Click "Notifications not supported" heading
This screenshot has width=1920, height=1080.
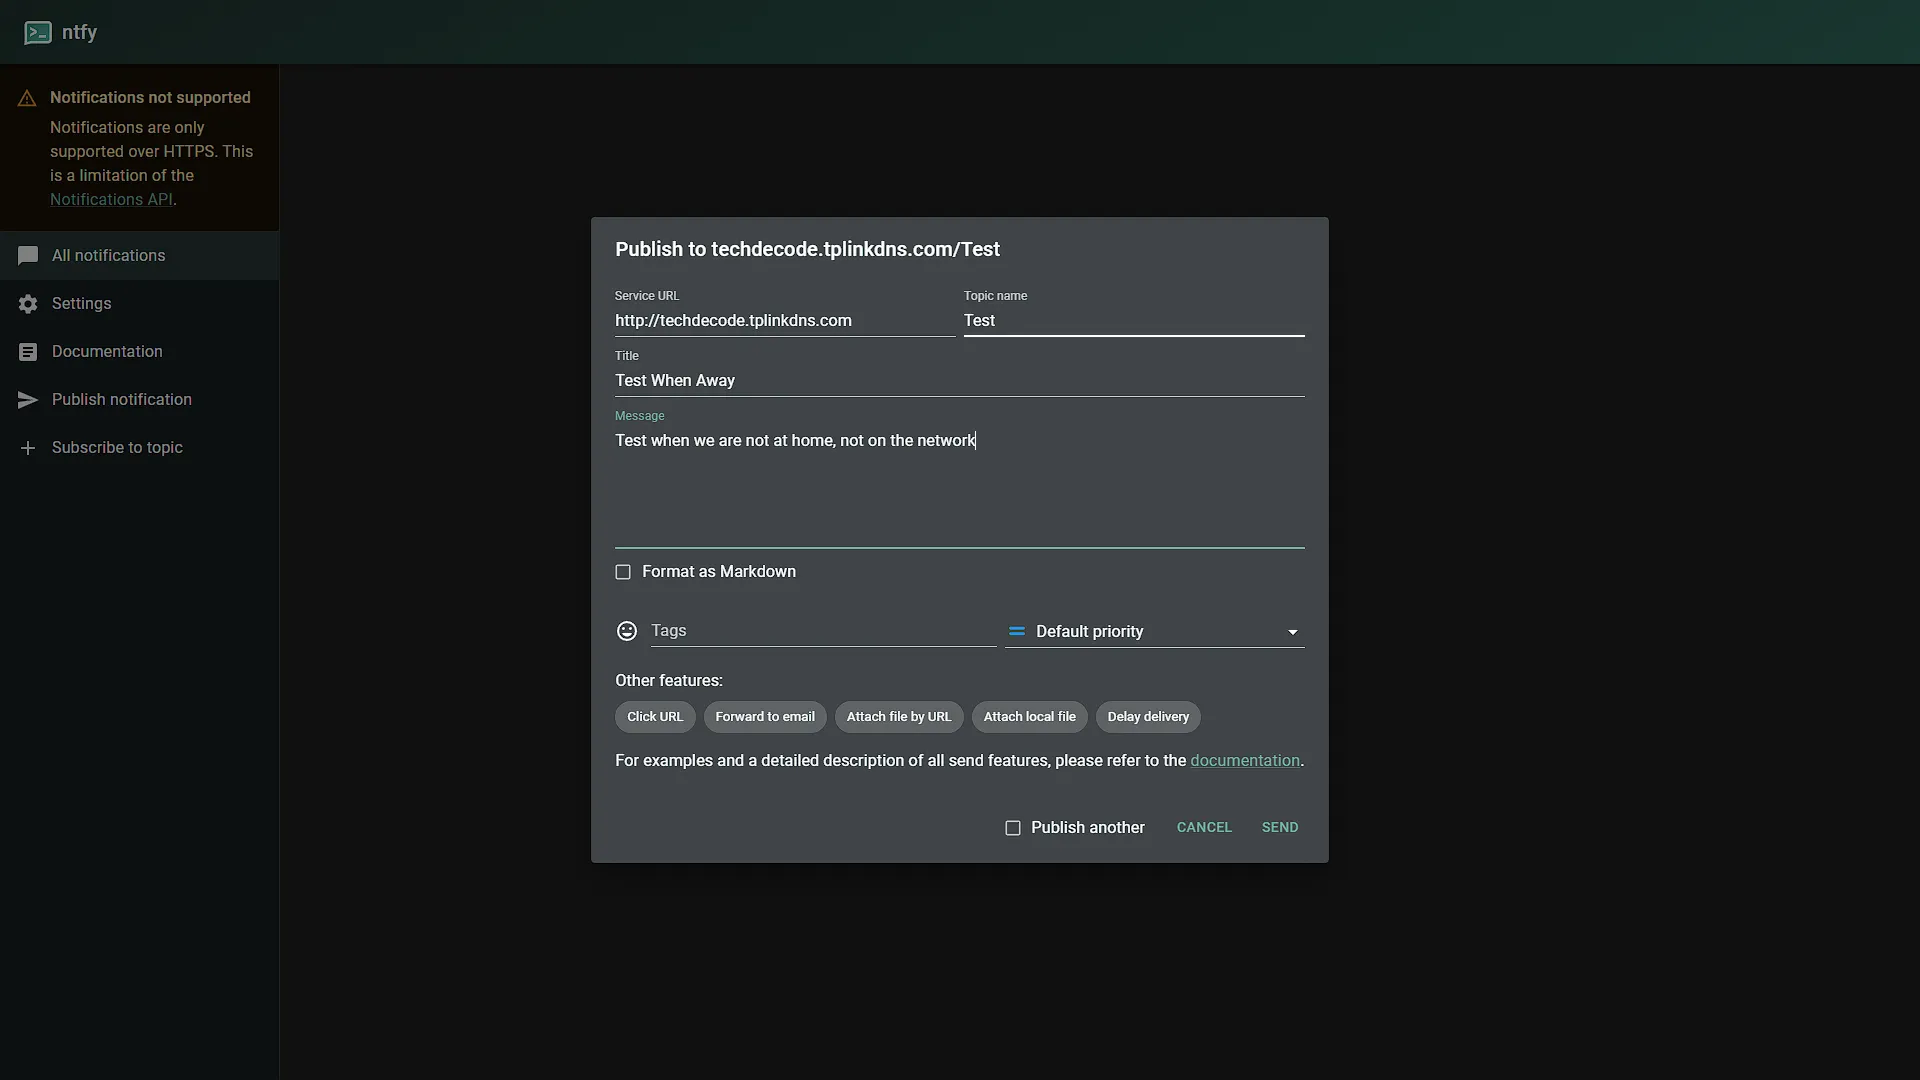coord(150,98)
